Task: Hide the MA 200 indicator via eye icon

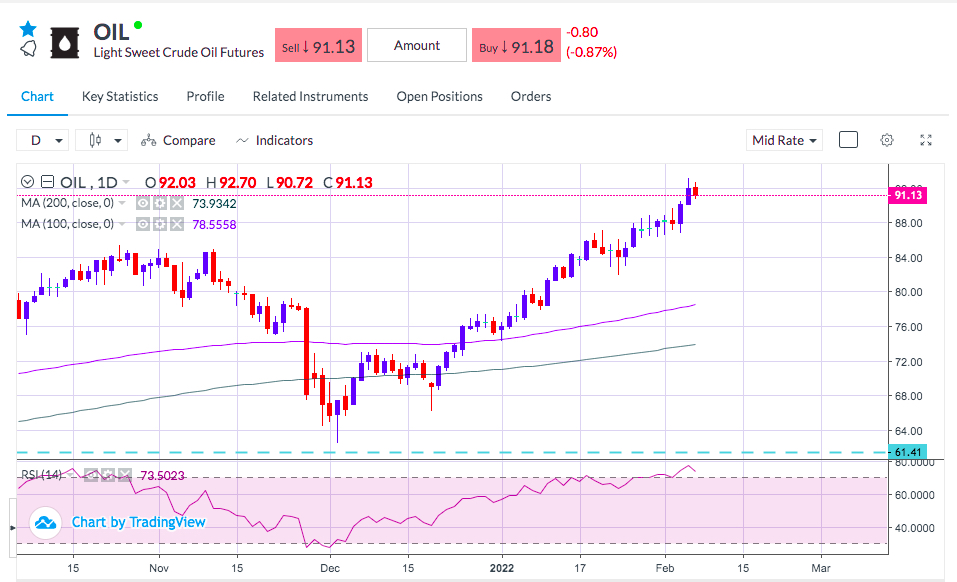Action: (143, 203)
